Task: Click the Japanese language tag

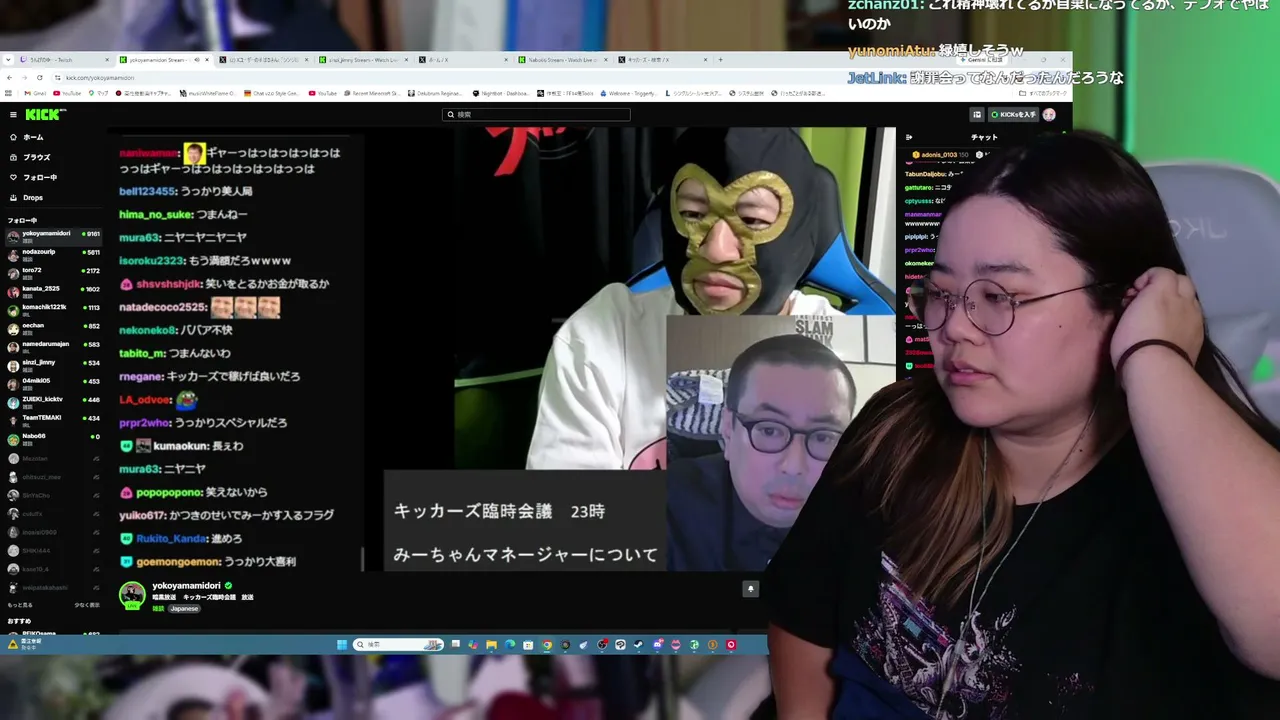Action: click(184, 609)
